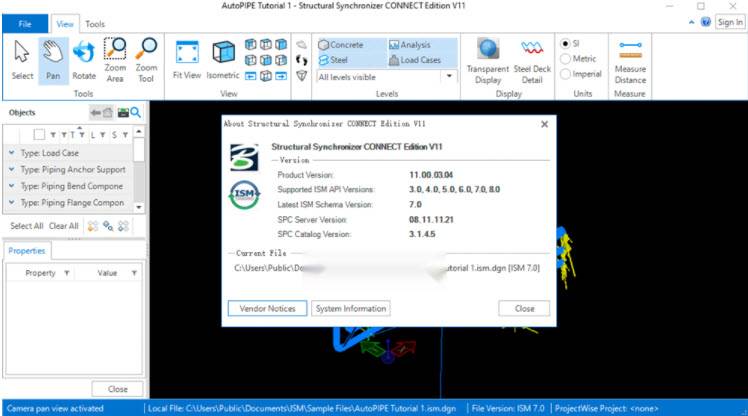748x416 pixels.
Task: Click the home icon in Objects panel
Action: pyautogui.click(x=108, y=113)
